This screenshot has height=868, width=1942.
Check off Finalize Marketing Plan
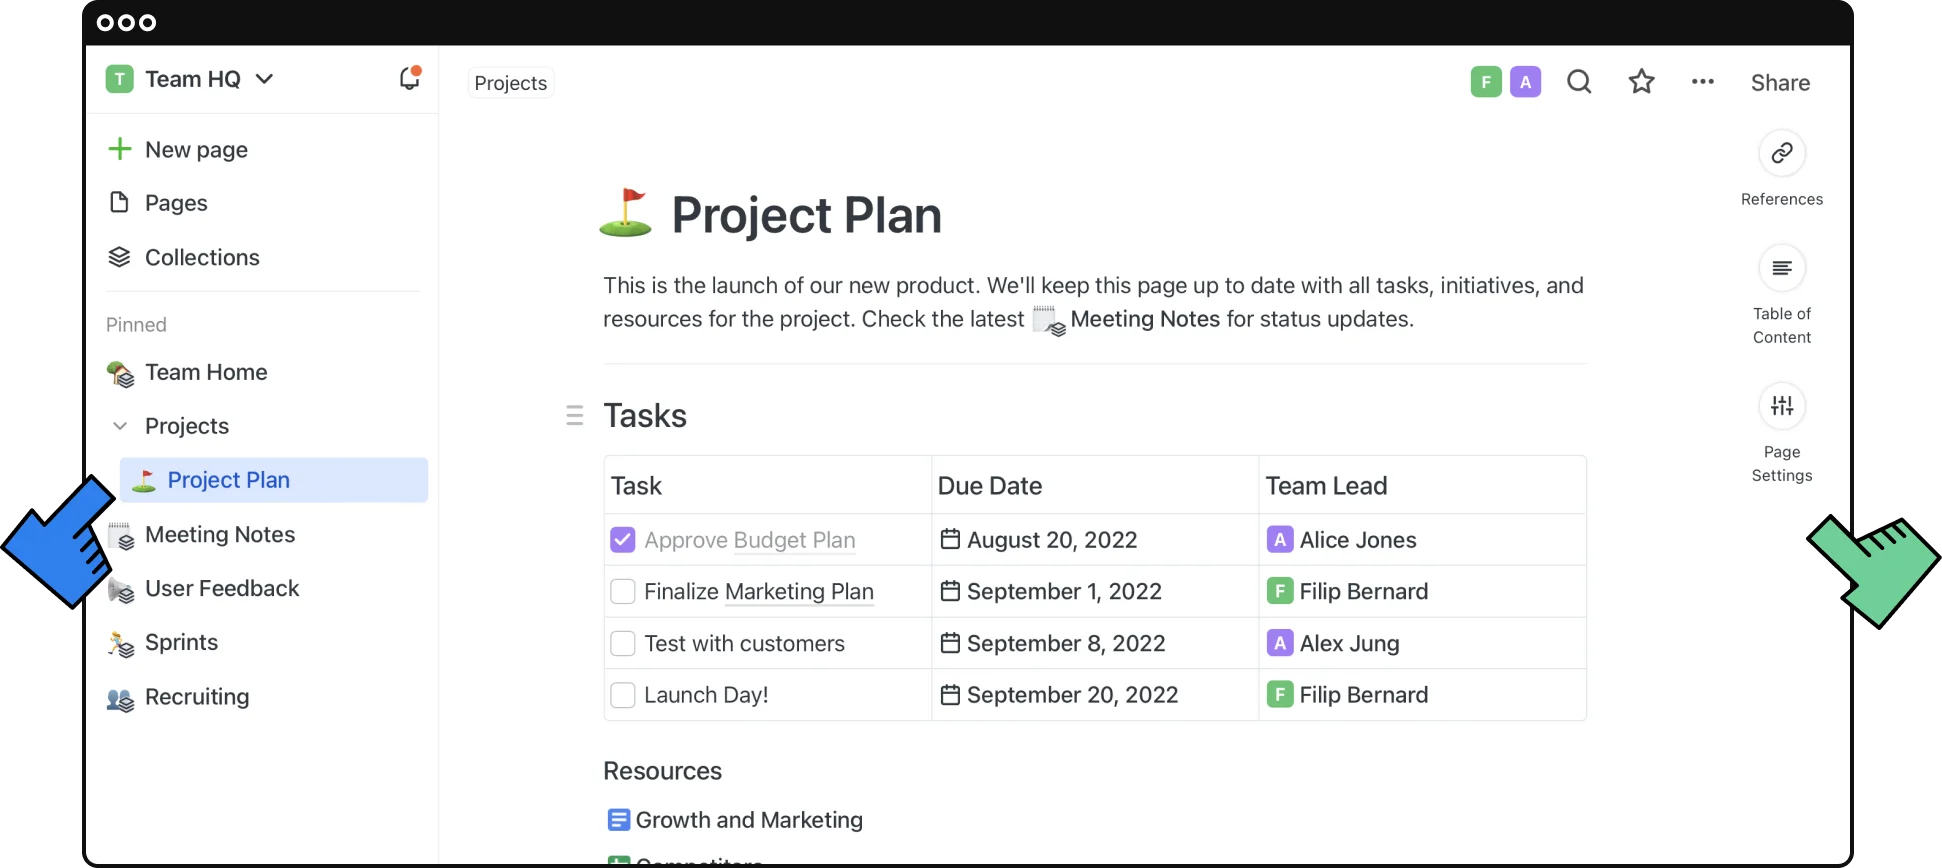point(622,592)
